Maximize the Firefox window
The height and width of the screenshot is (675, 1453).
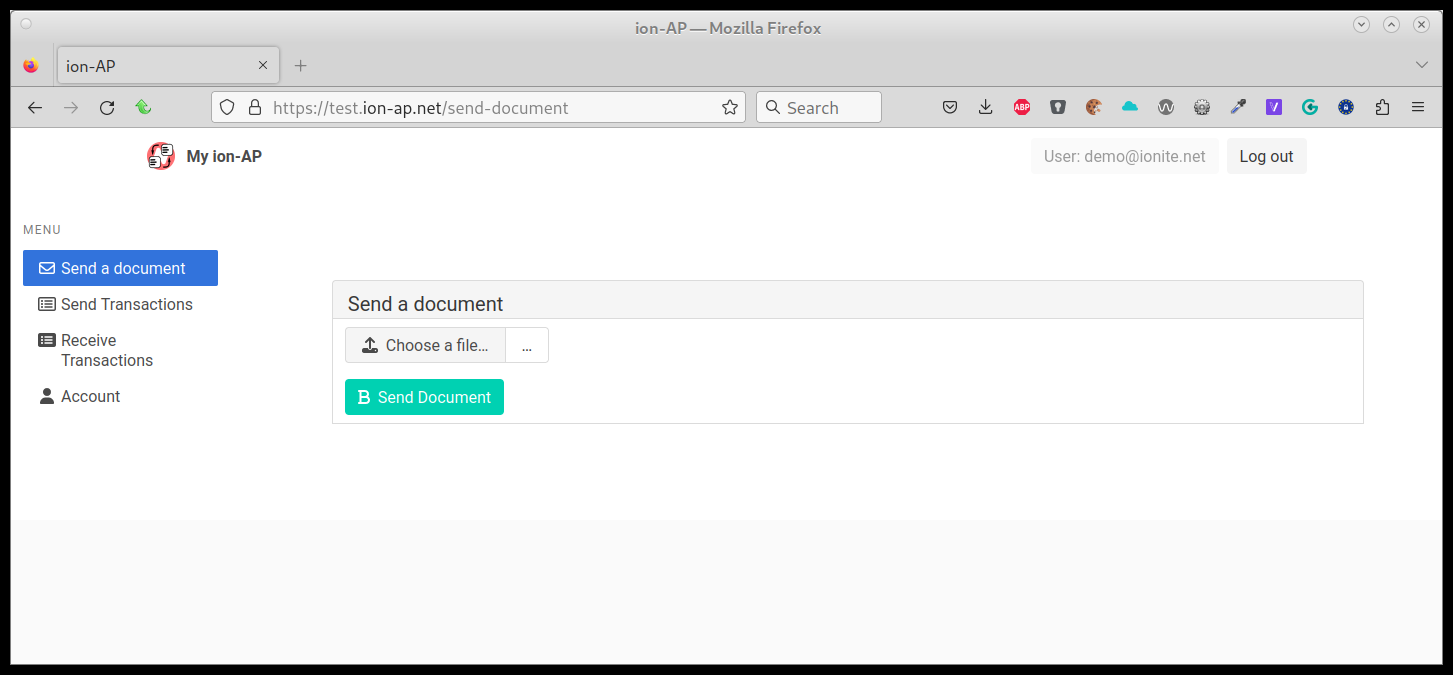click(1391, 25)
